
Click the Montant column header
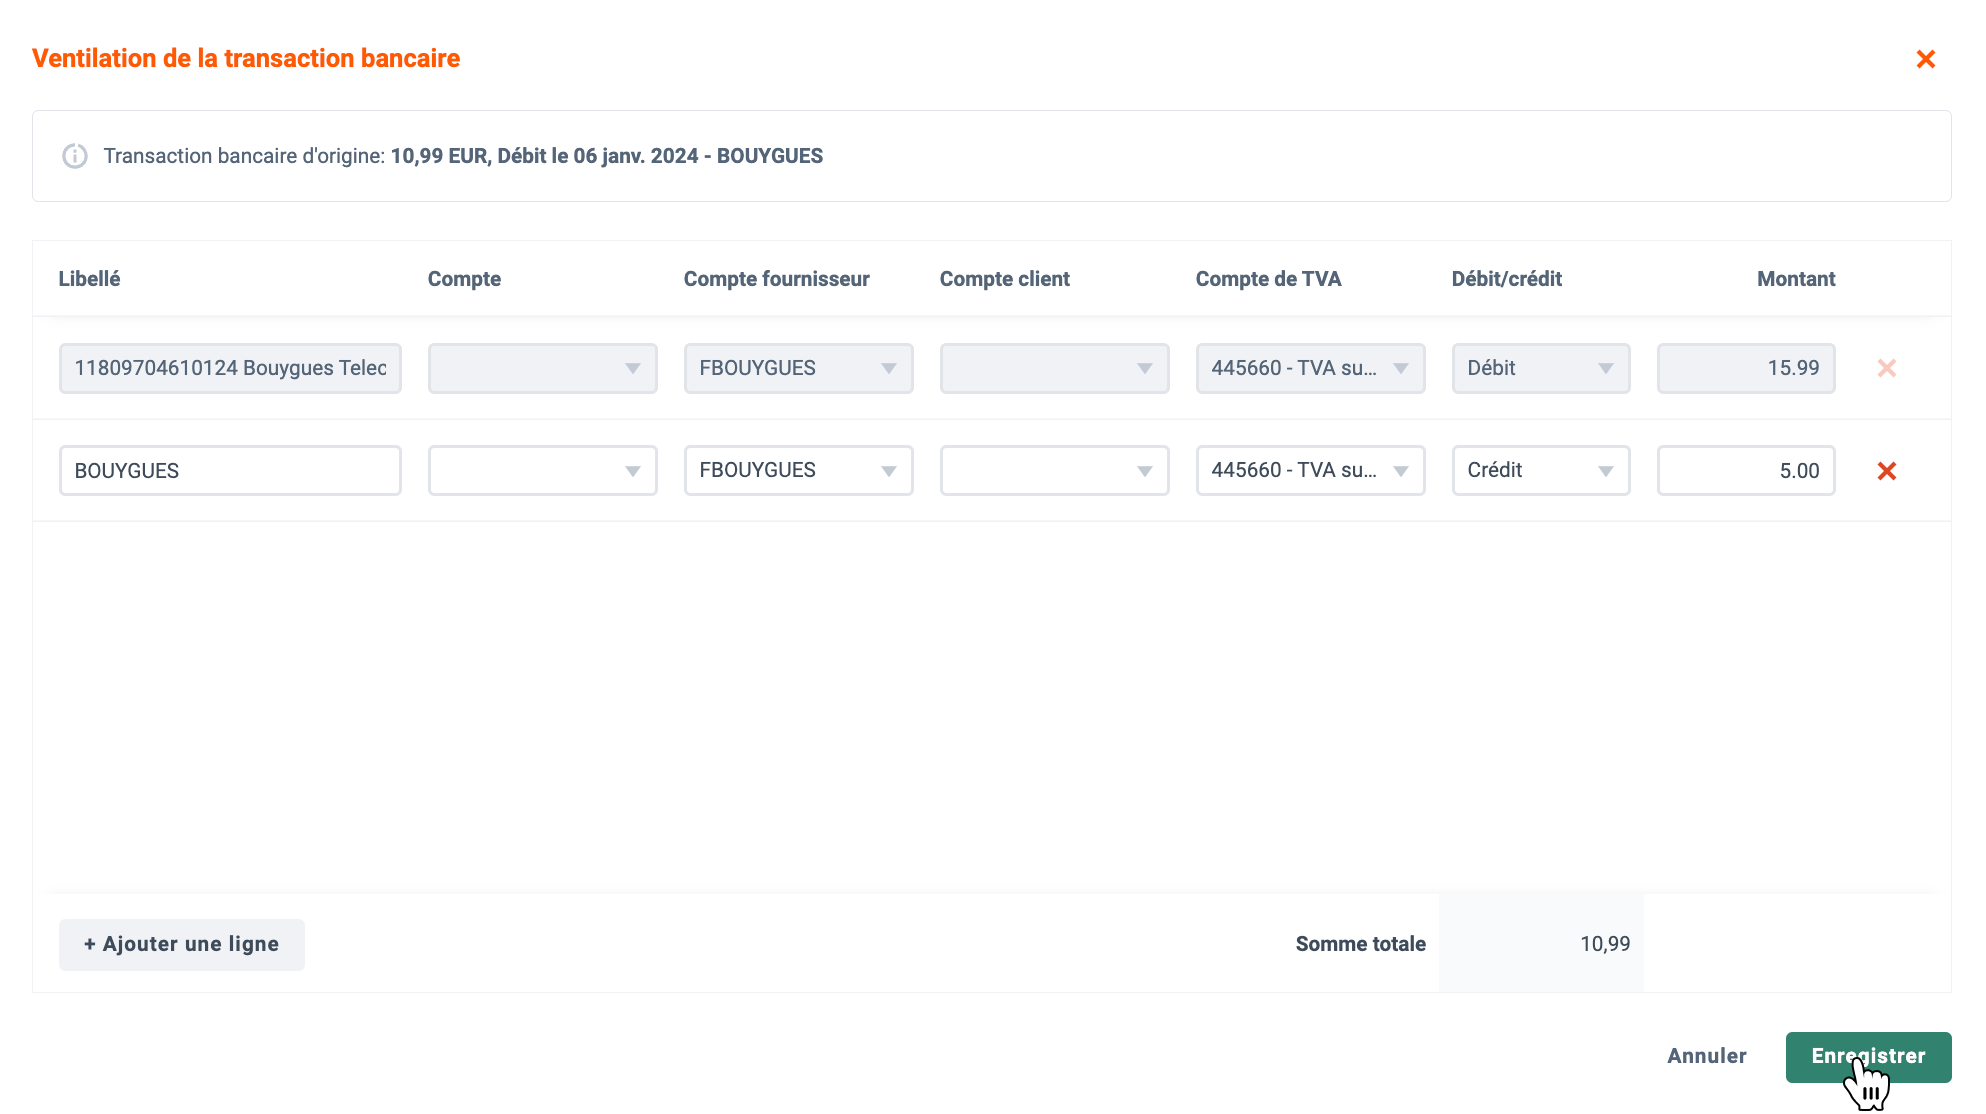[x=1796, y=279]
